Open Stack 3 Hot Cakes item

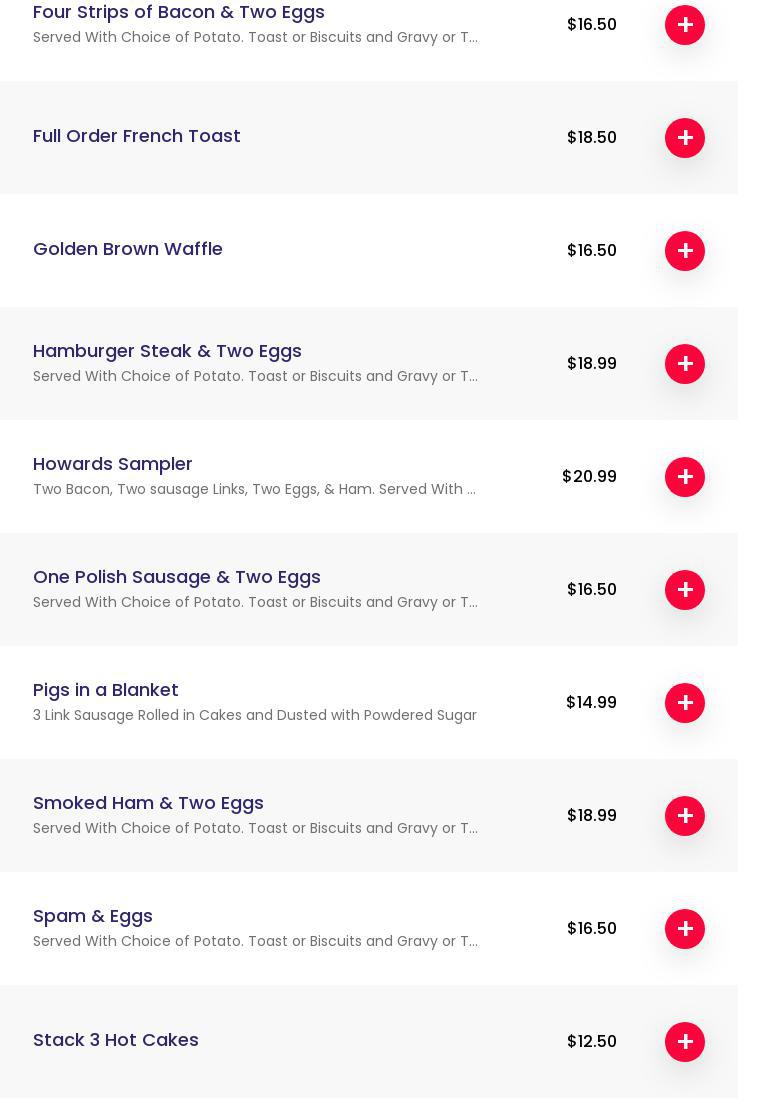tap(116, 1040)
